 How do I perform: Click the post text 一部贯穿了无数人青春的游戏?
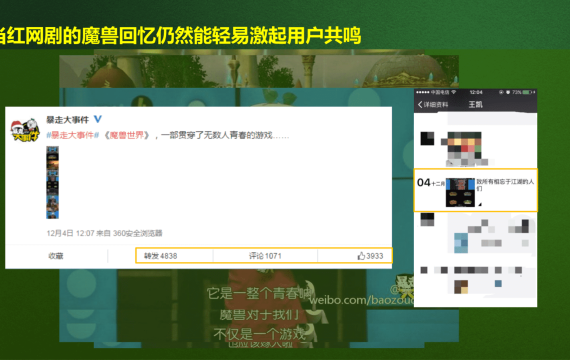(x=217, y=135)
